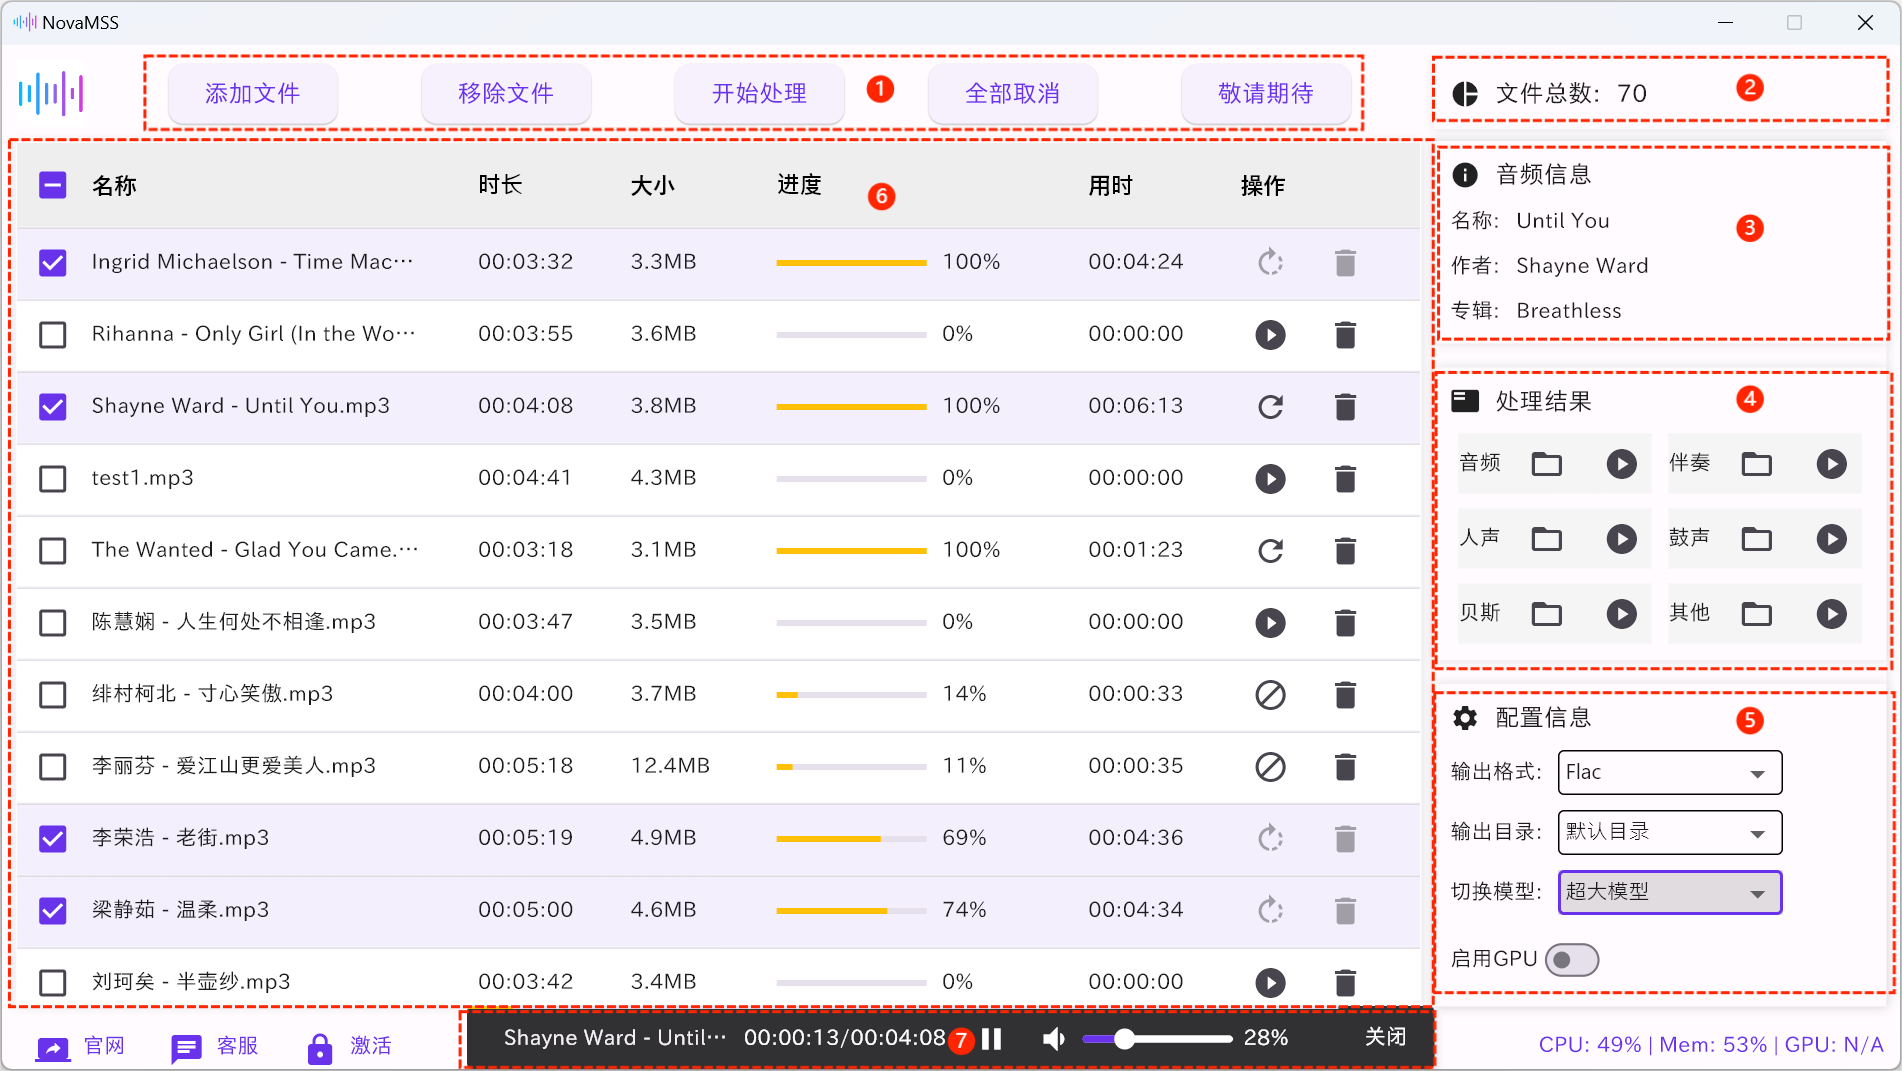
Task: Open the 切换模型 dropdown
Action: point(1669,893)
